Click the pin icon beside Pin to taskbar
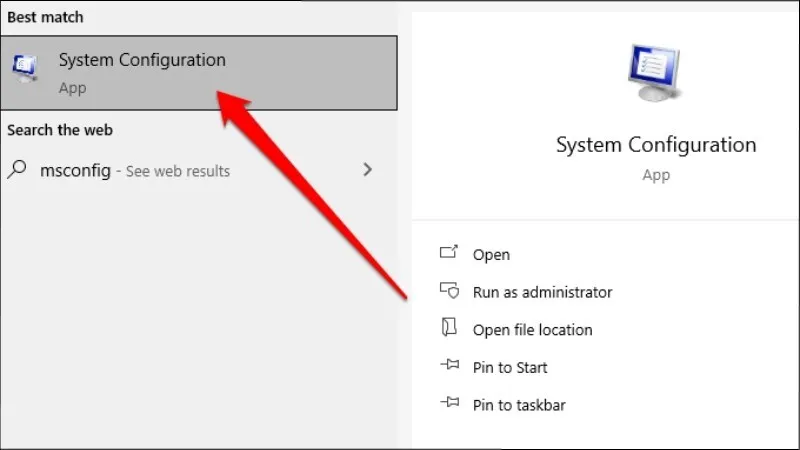 tap(449, 404)
